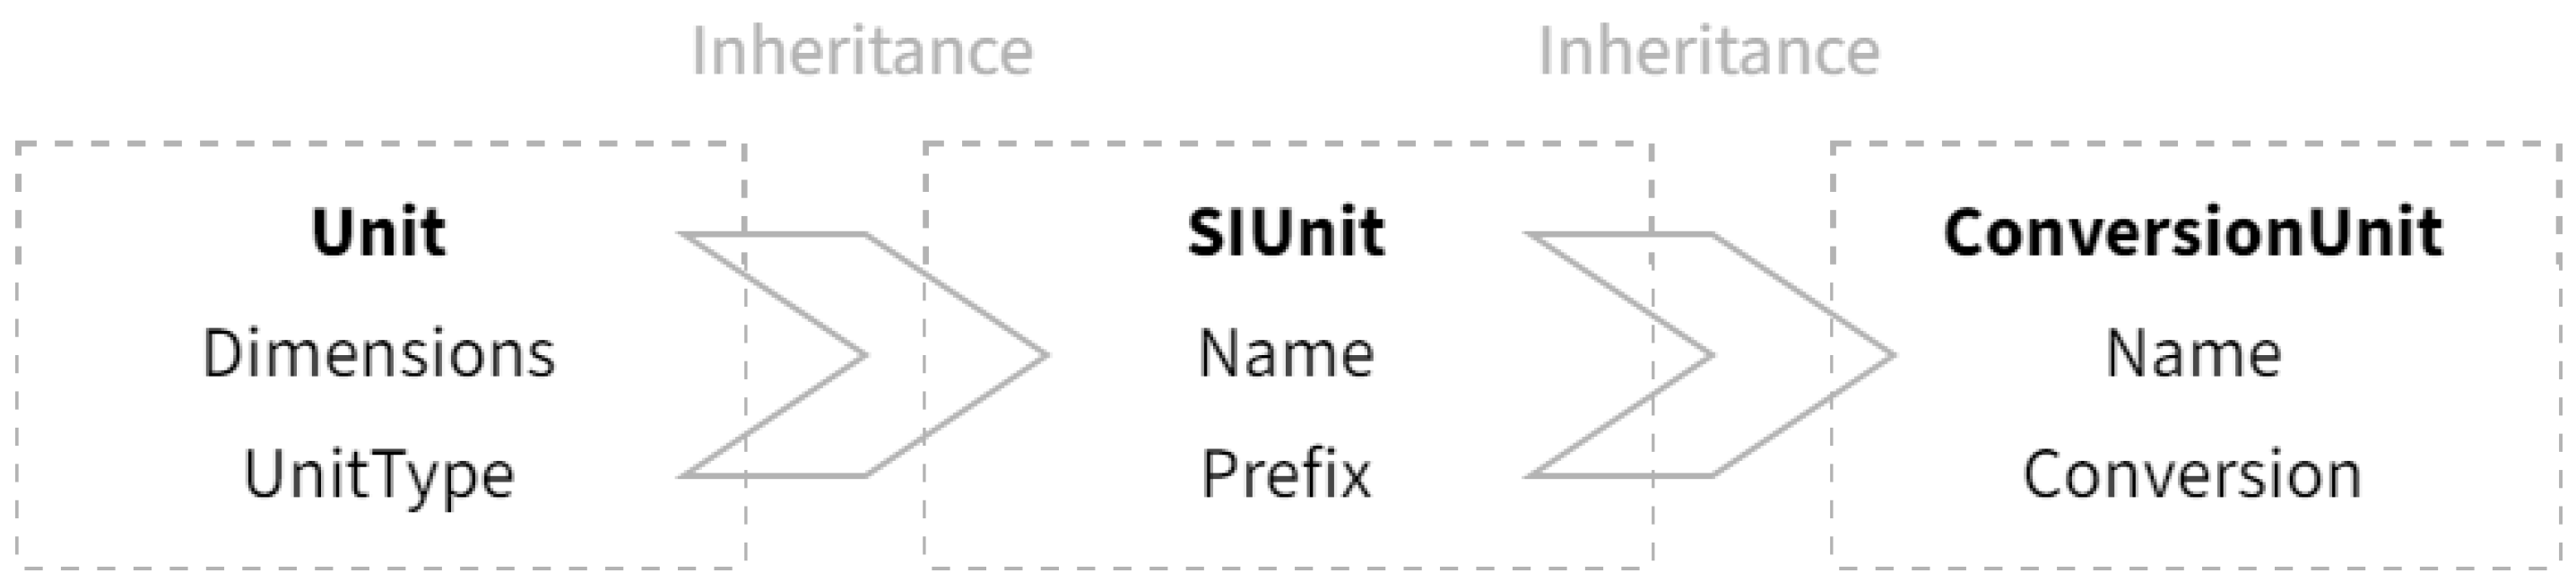Click the Inheritance label between Unit and SIUnit
2576x582 pixels.
coord(861,52)
